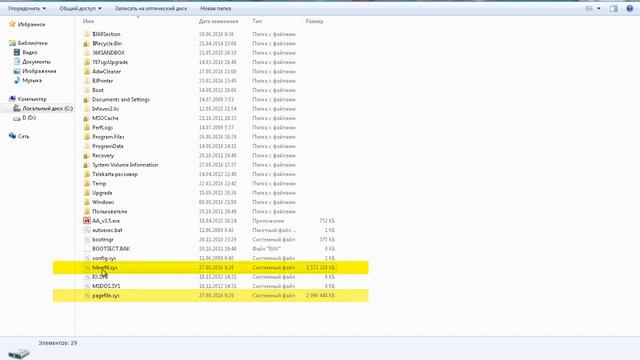Screen dimensions: 640x360
Task: Select the MSDOS.SYS file name
Action: [106, 286]
